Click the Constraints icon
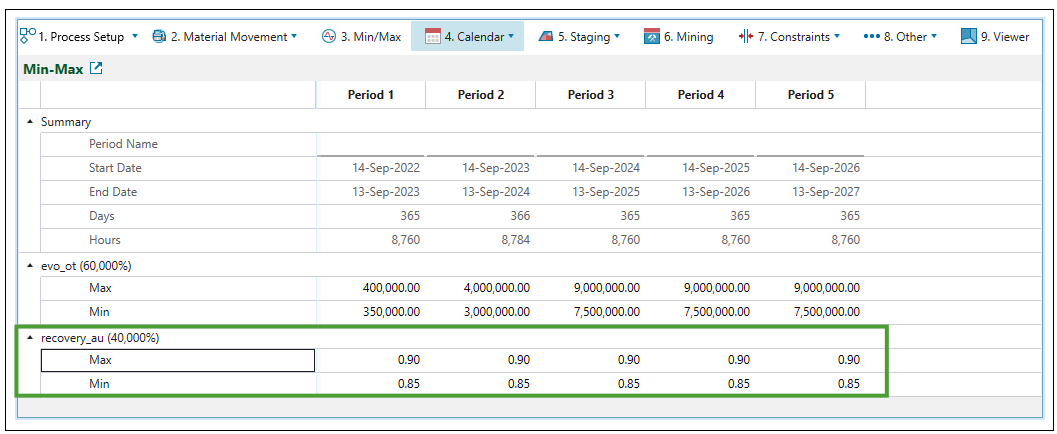 point(745,37)
